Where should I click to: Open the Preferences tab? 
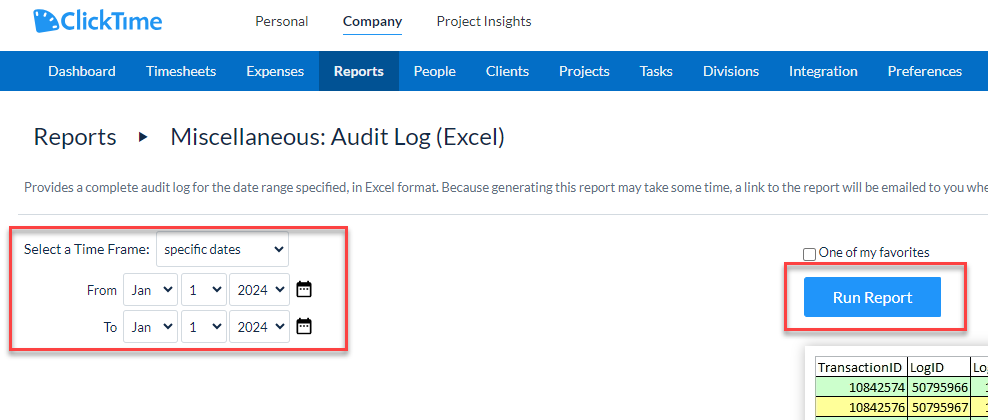pos(924,71)
